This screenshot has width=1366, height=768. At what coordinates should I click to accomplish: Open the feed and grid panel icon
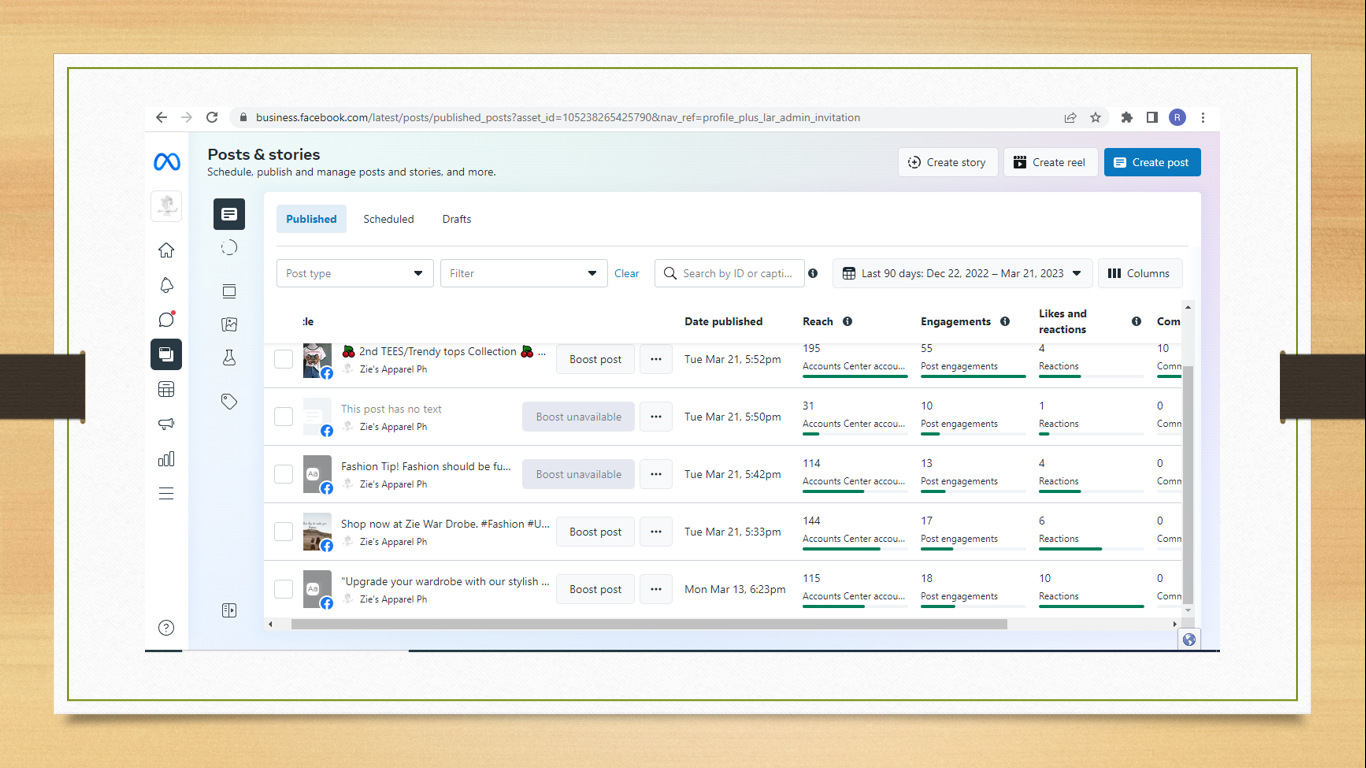tap(229, 291)
